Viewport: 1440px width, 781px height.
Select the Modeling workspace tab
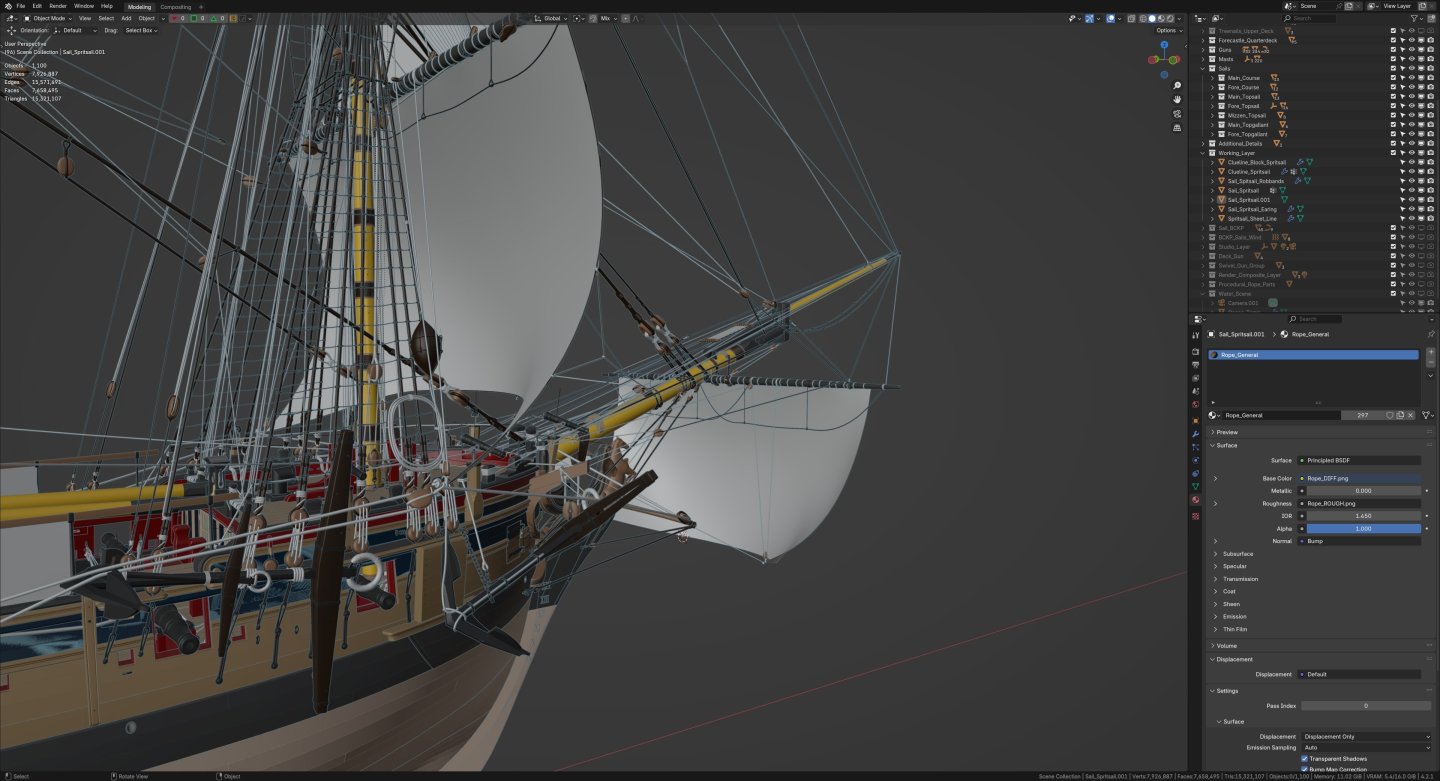[139, 7]
